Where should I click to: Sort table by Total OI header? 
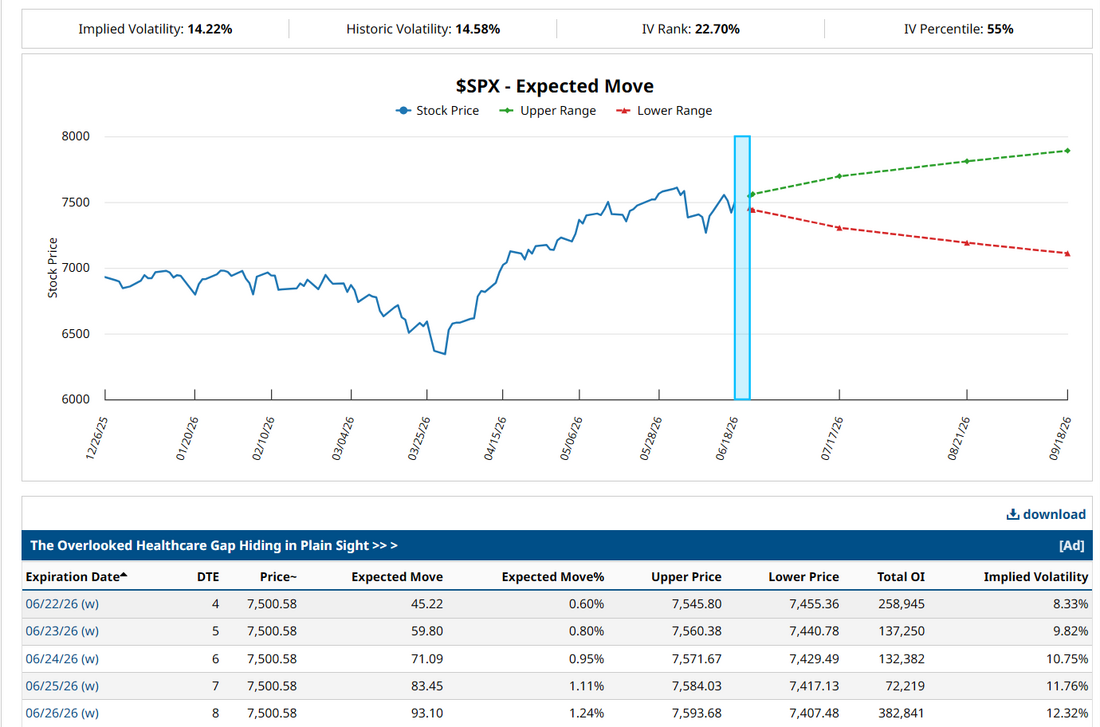pyautogui.click(x=901, y=577)
